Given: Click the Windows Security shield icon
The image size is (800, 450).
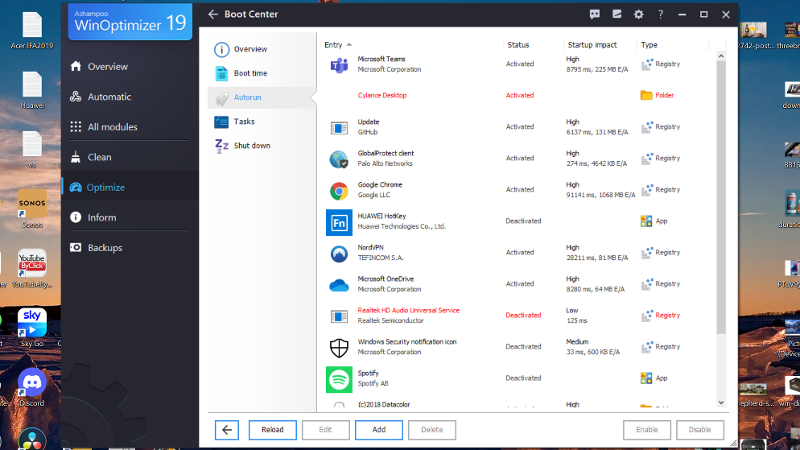Looking at the screenshot, I should [x=339, y=348].
